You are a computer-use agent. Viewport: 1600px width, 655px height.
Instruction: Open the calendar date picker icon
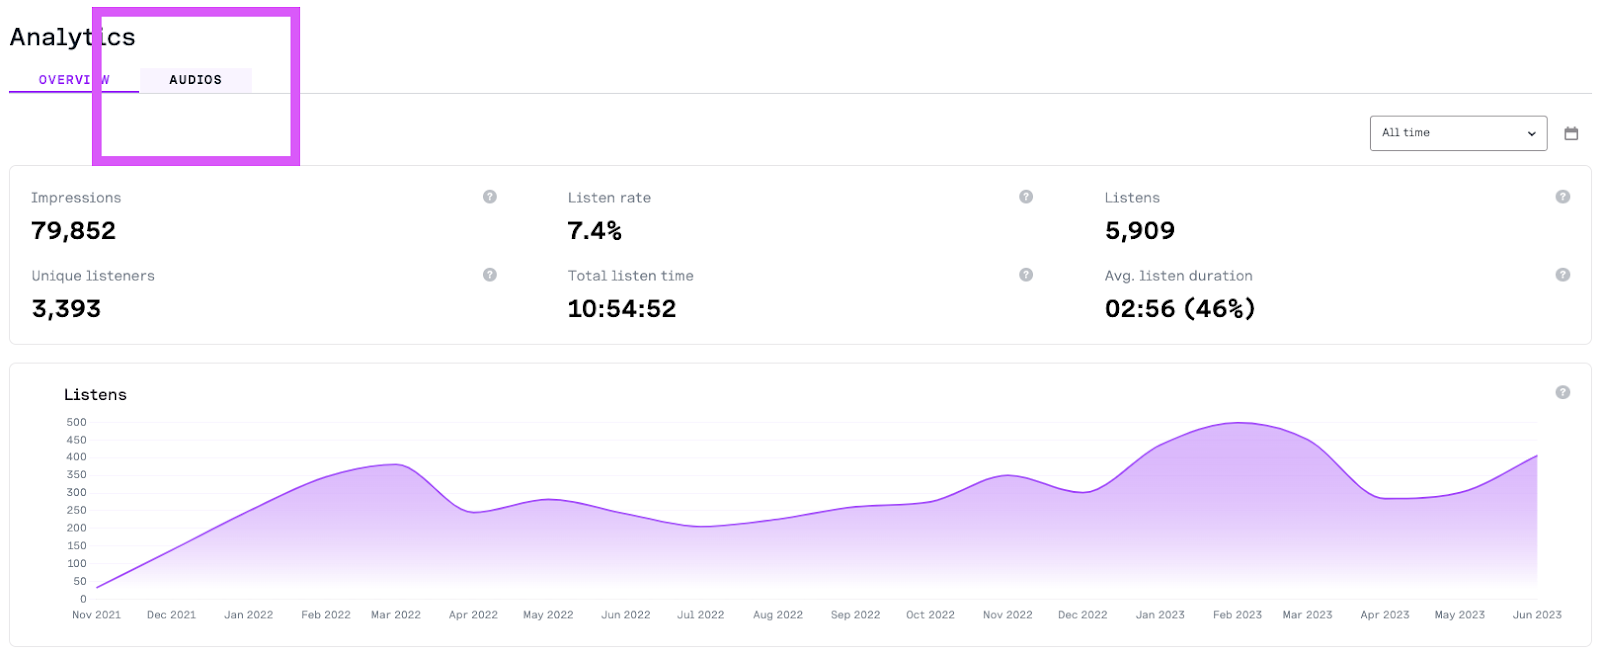click(x=1571, y=133)
